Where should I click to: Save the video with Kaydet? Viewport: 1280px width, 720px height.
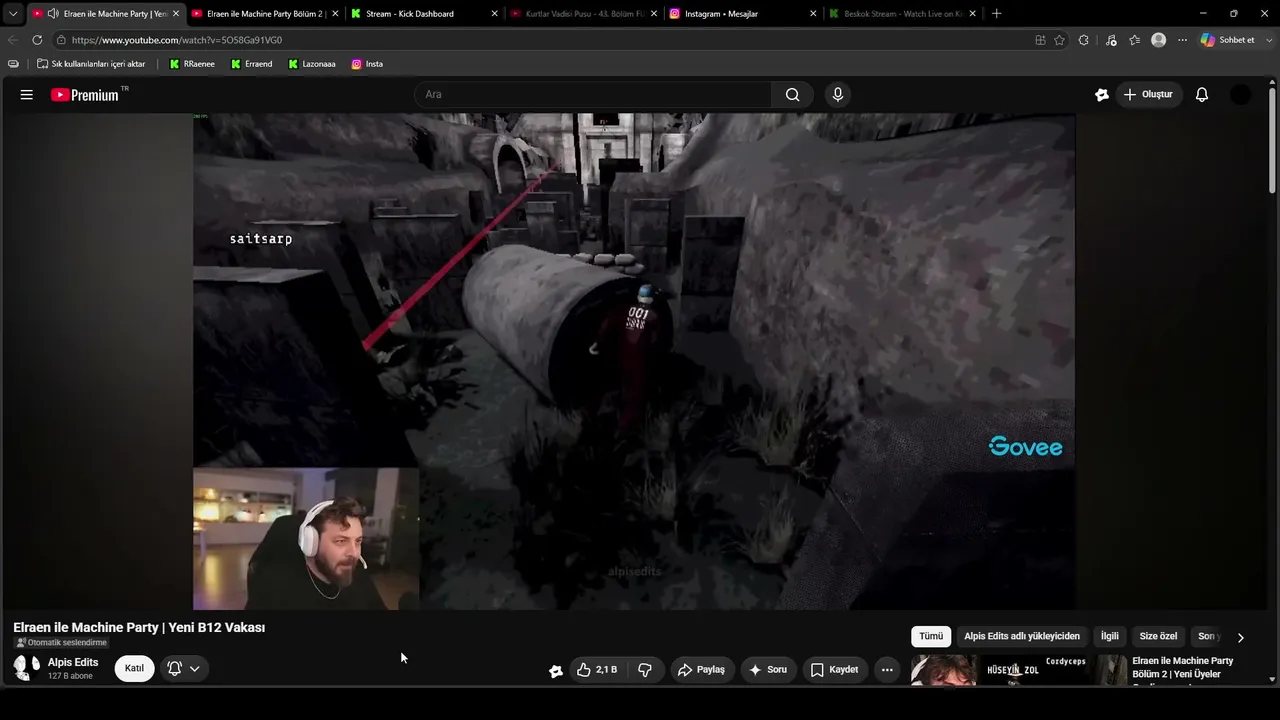click(x=834, y=670)
